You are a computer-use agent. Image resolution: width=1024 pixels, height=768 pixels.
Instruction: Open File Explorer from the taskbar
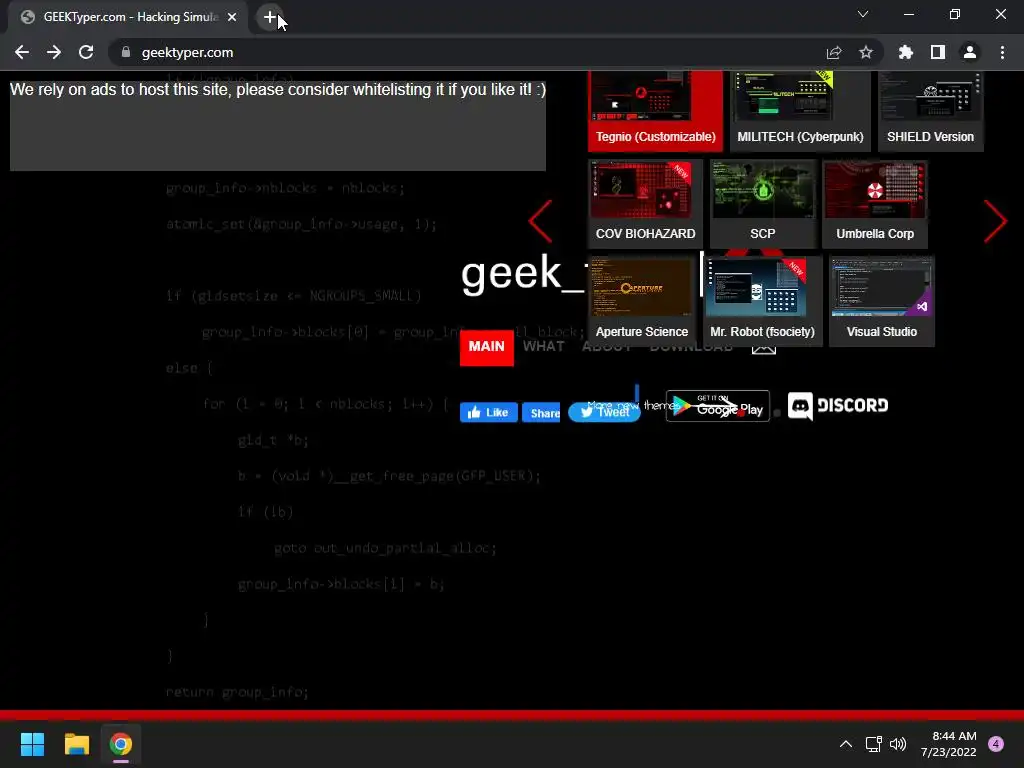(76, 744)
